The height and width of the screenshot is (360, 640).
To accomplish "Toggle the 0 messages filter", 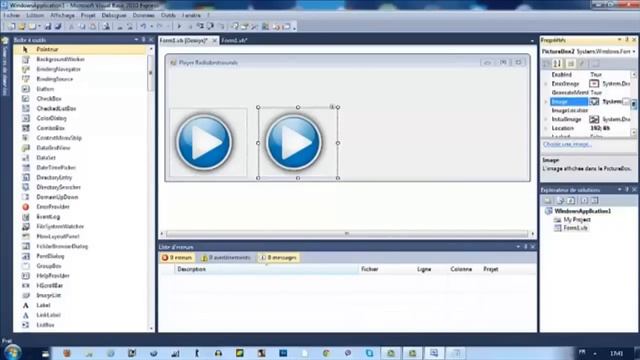I will 278,258.
